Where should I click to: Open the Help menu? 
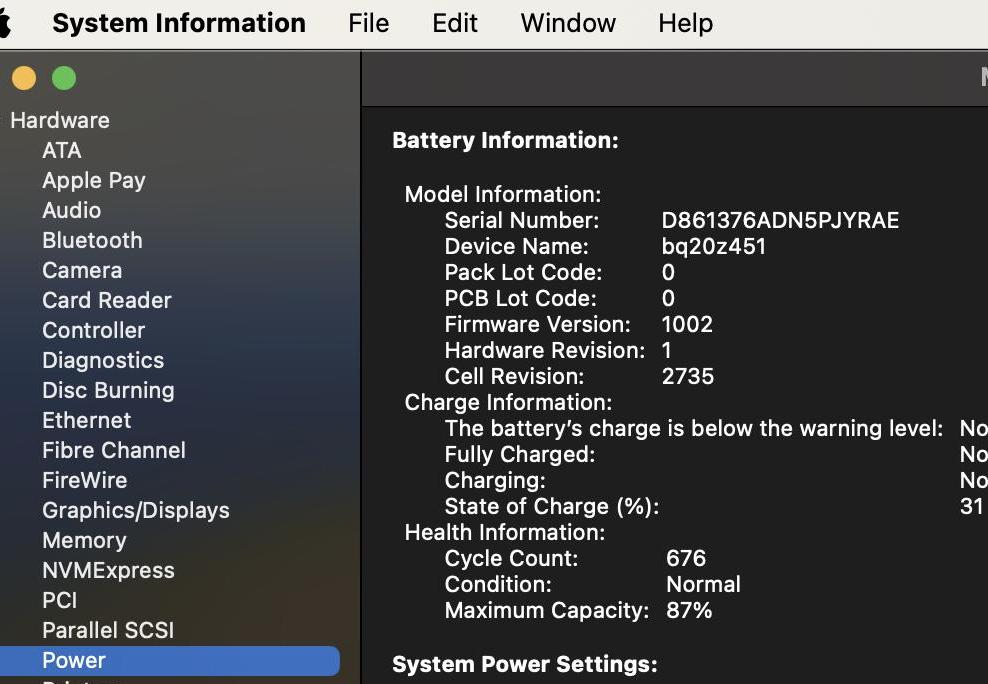(686, 23)
